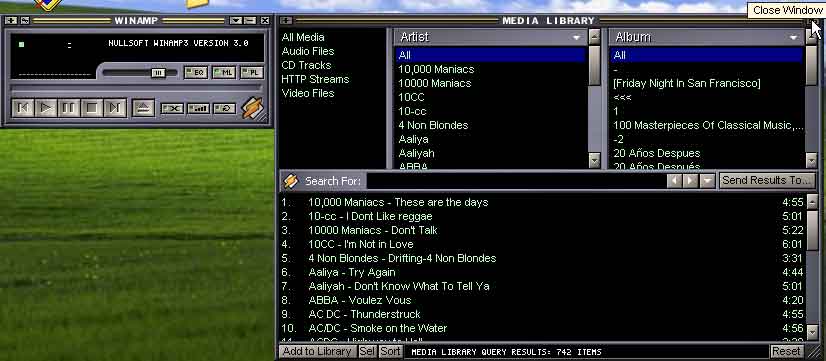Skip to the previous track
This screenshot has height=361, width=826.
click(x=24, y=108)
